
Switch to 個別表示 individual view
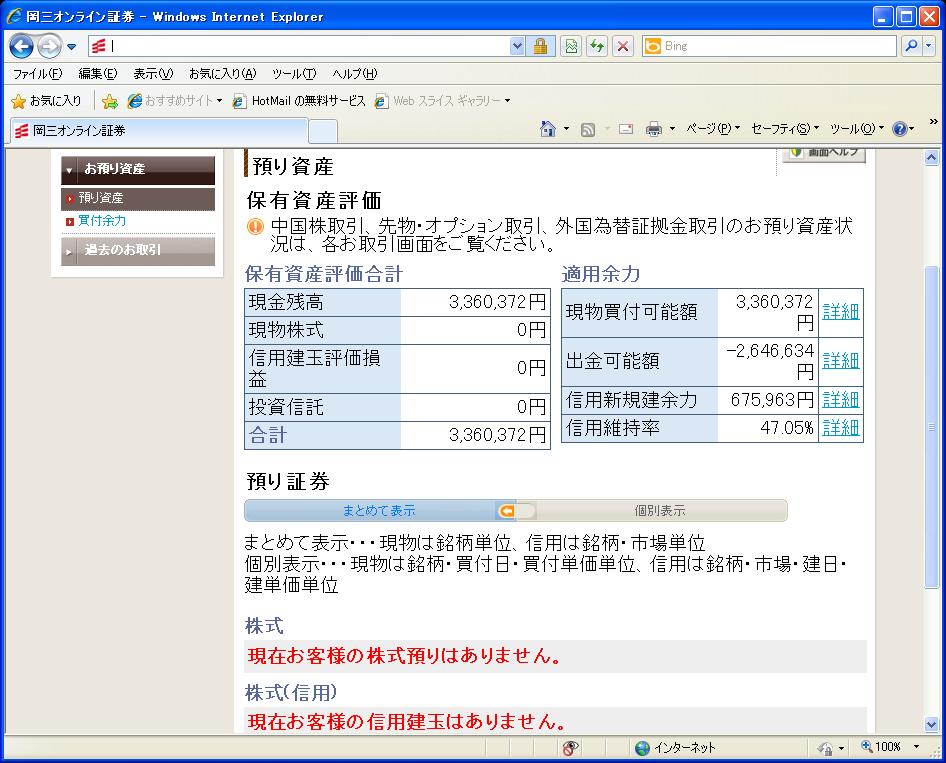click(660, 511)
